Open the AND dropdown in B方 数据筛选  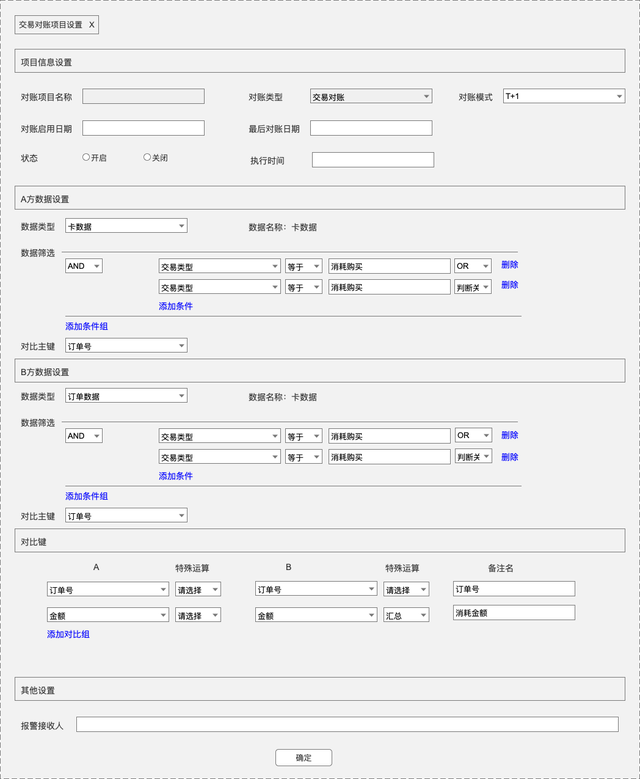(x=83, y=436)
